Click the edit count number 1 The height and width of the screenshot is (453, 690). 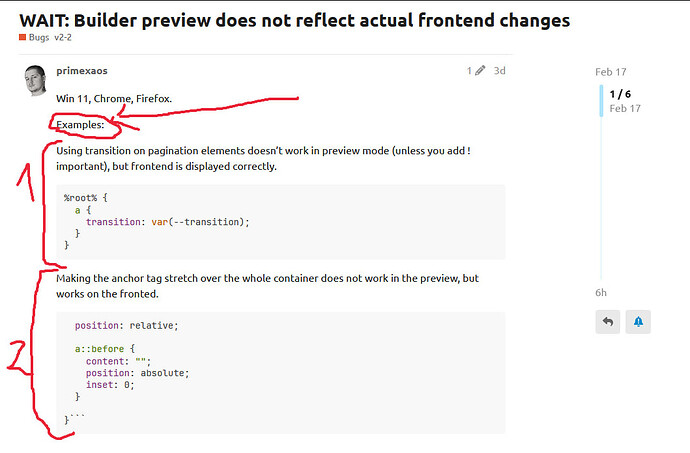[x=469, y=70]
